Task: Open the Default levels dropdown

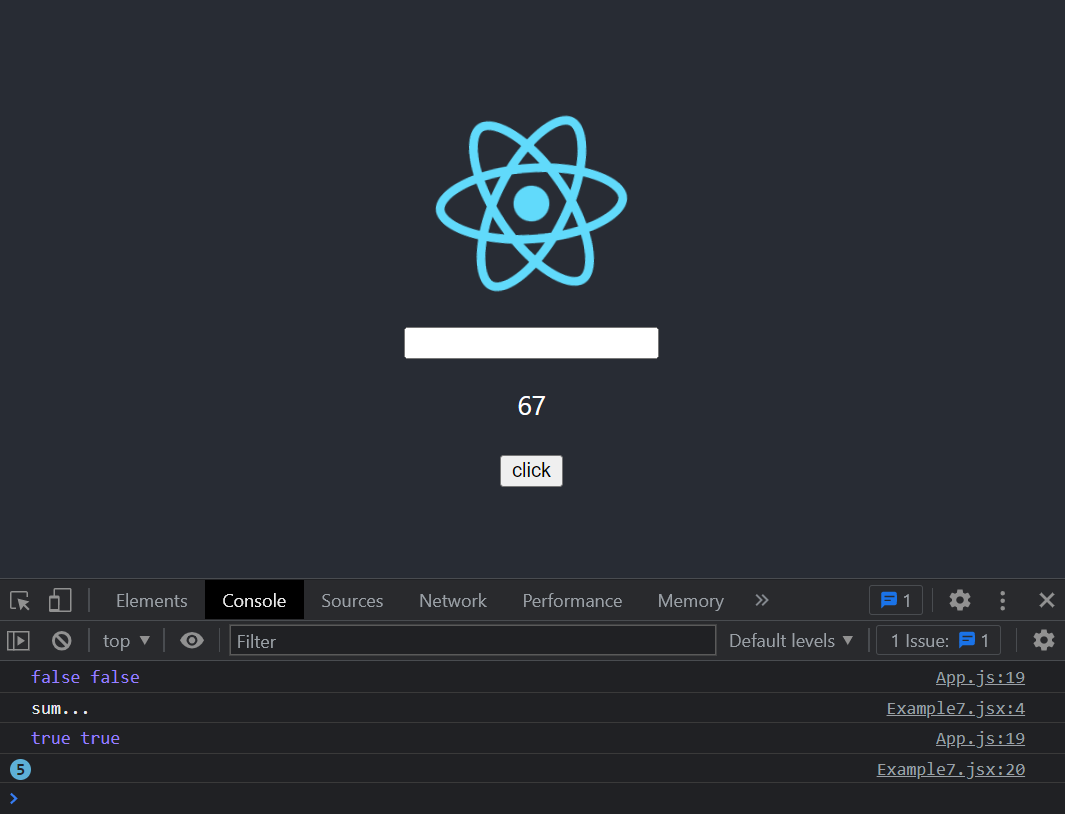Action: coord(791,640)
